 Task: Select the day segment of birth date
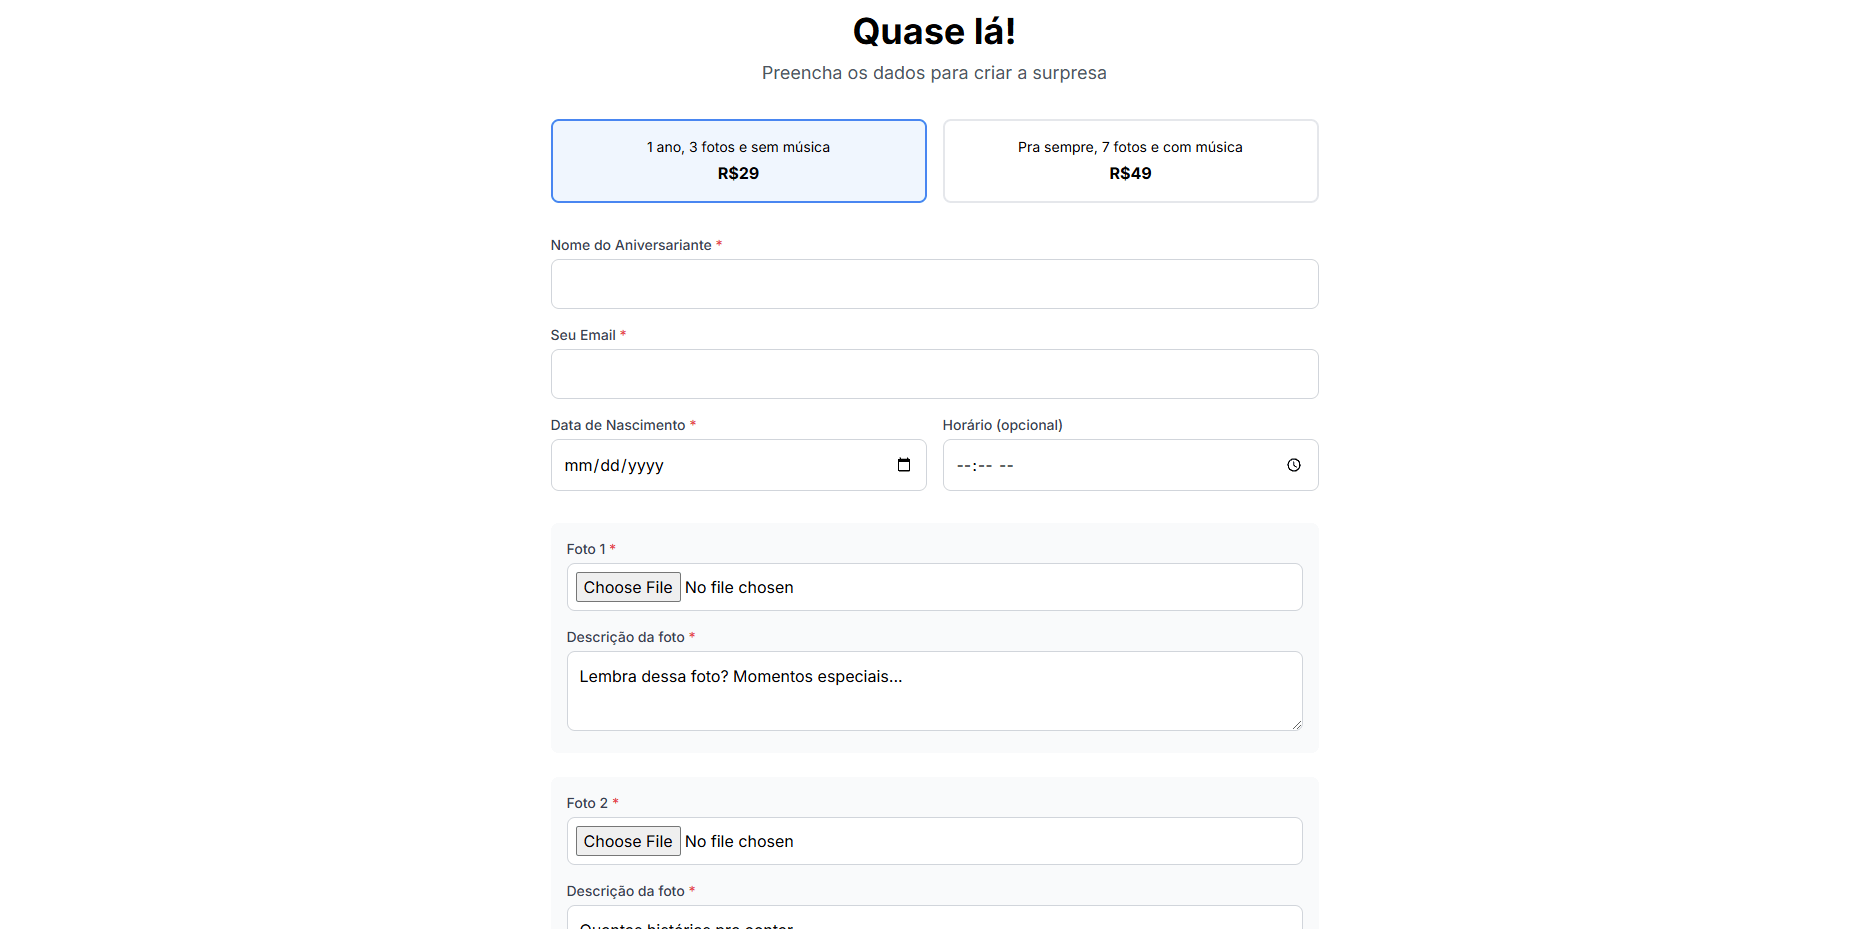pos(610,466)
